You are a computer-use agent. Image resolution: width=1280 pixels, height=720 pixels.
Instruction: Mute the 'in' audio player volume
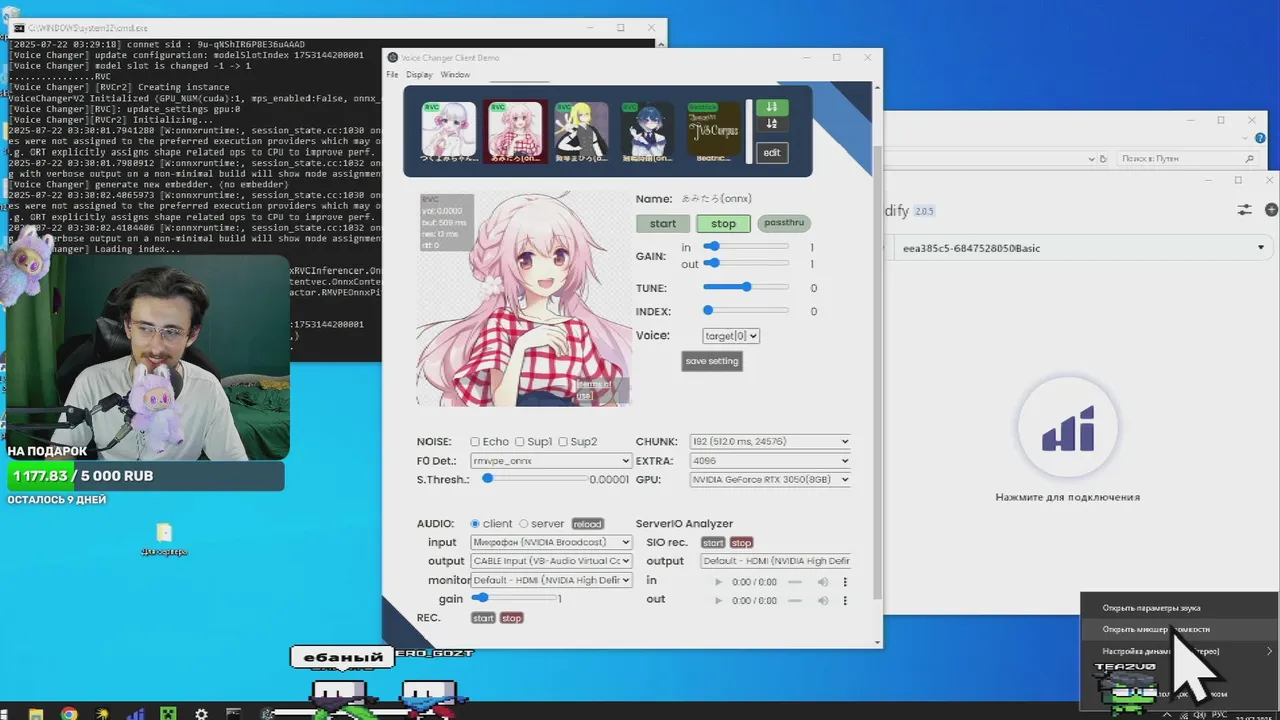point(824,582)
